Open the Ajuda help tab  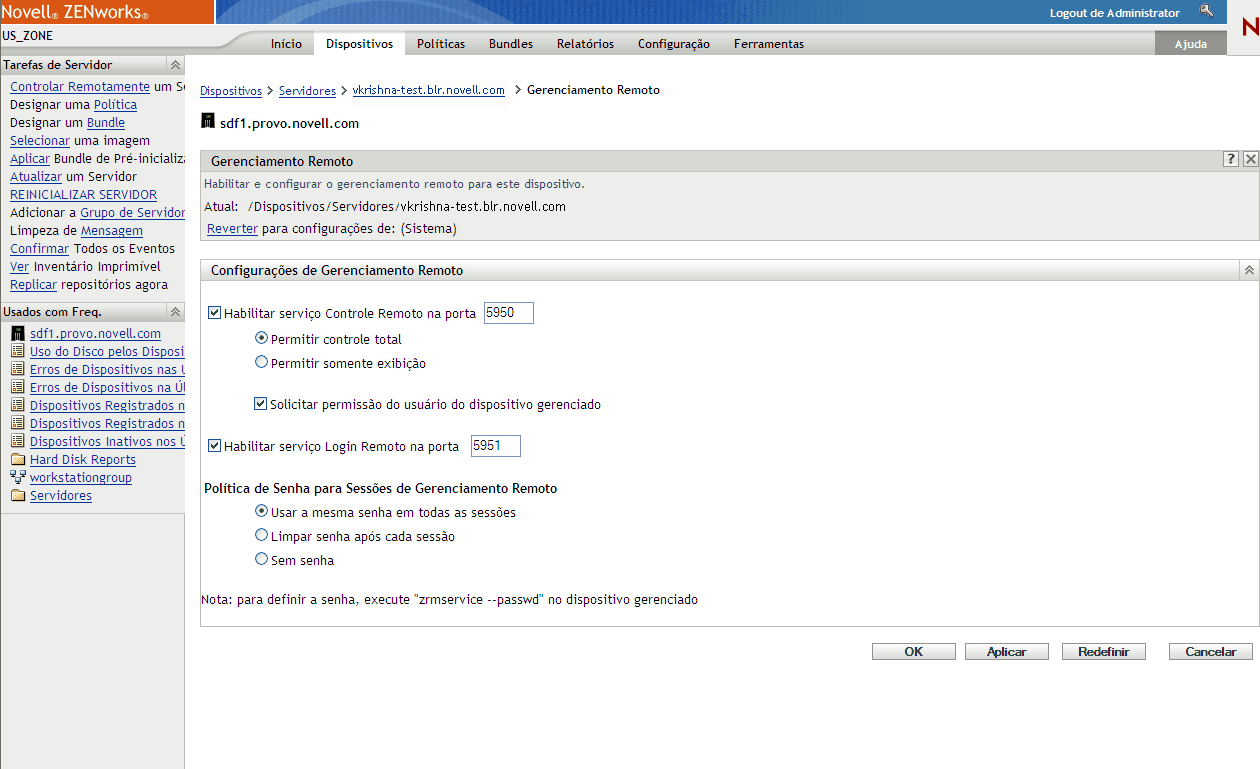coord(1191,44)
